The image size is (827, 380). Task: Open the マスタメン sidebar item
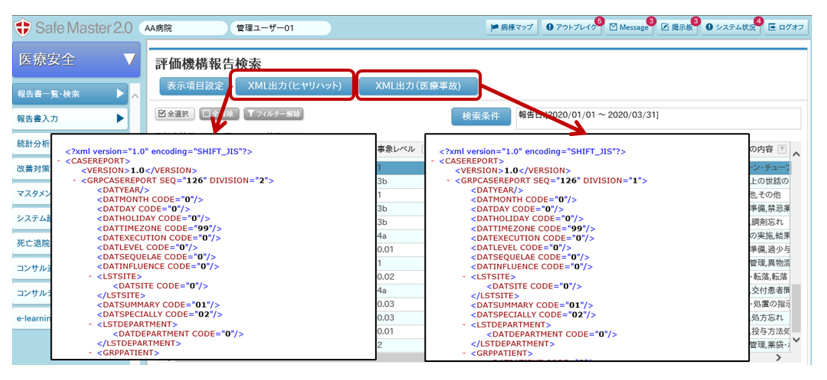tap(33, 194)
